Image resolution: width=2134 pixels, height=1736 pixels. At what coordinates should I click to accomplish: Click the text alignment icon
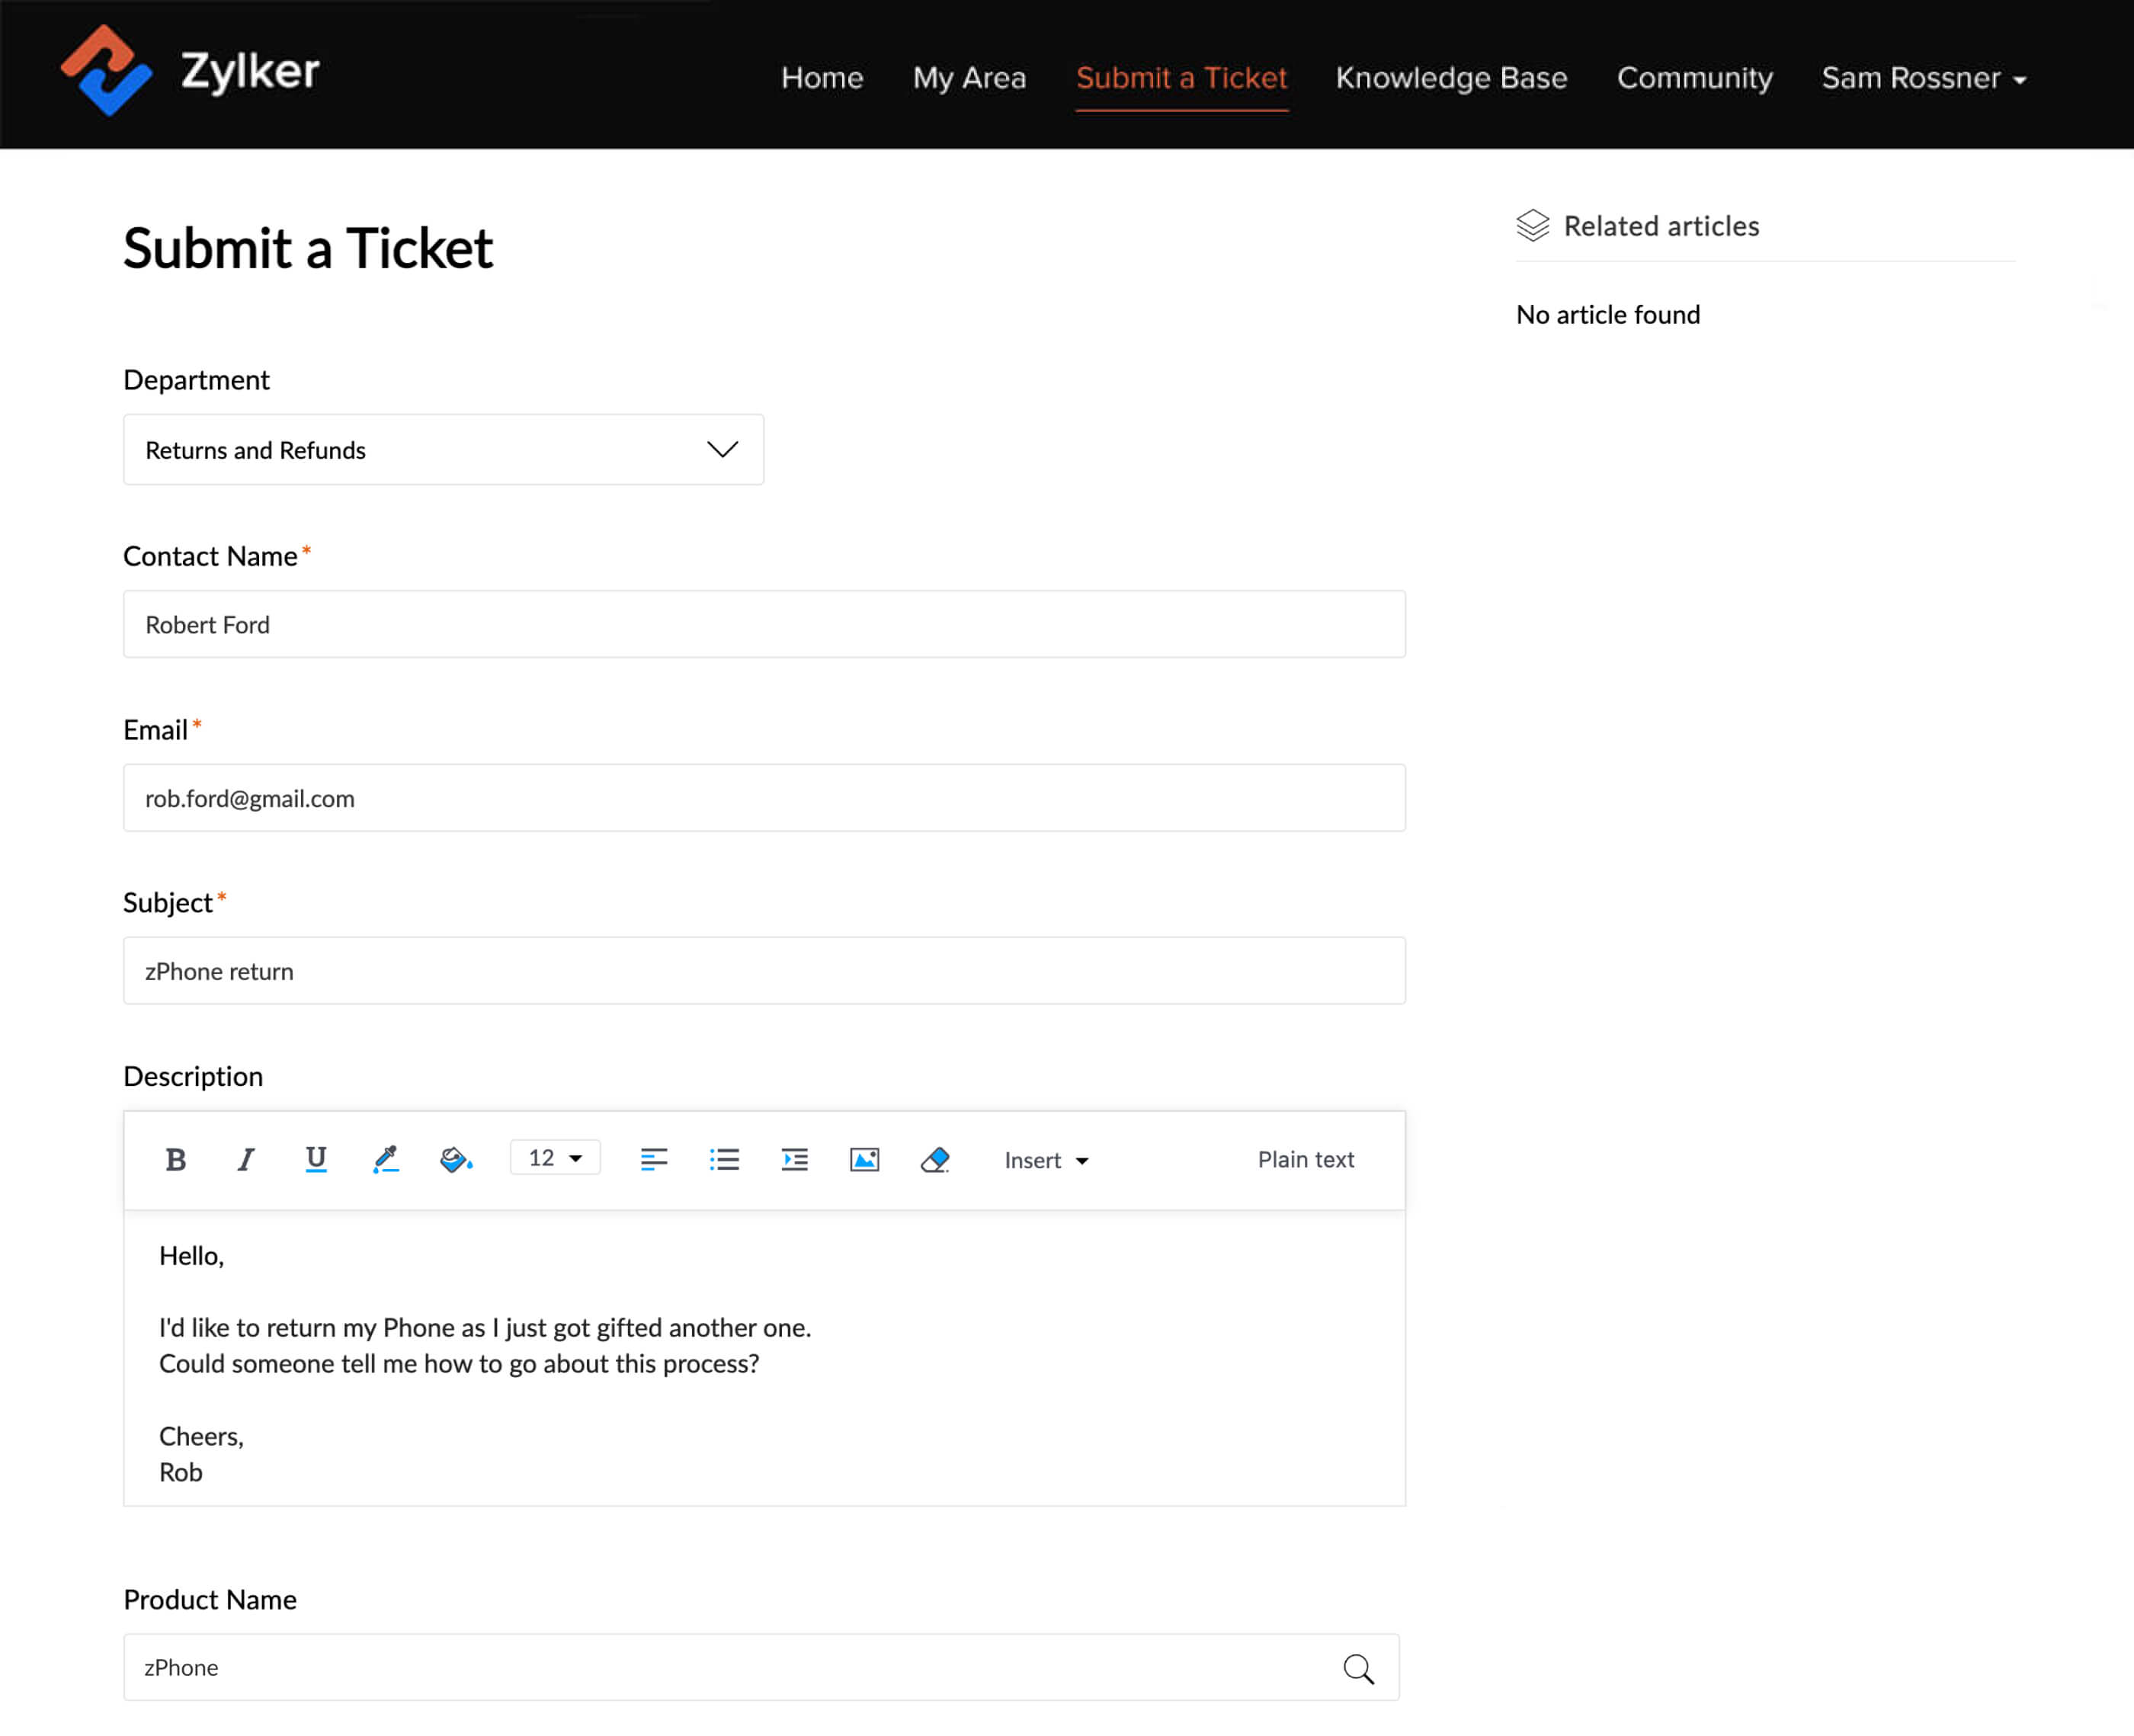(x=653, y=1161)
